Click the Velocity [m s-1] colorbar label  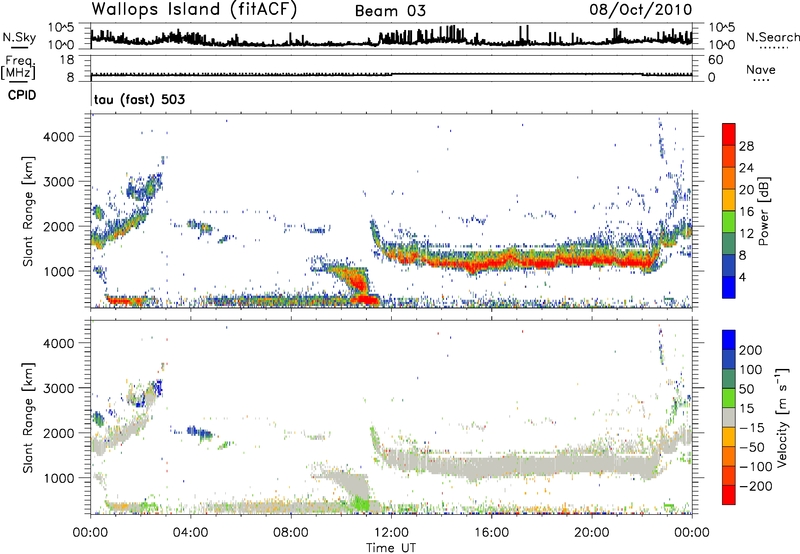point(781,417)
